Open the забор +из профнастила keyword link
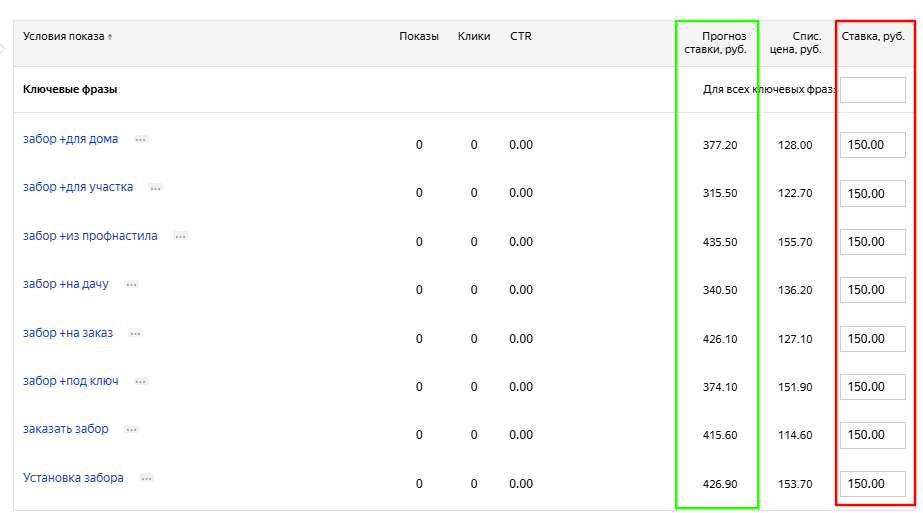This screenshot has height=513, width=923. 90,236
